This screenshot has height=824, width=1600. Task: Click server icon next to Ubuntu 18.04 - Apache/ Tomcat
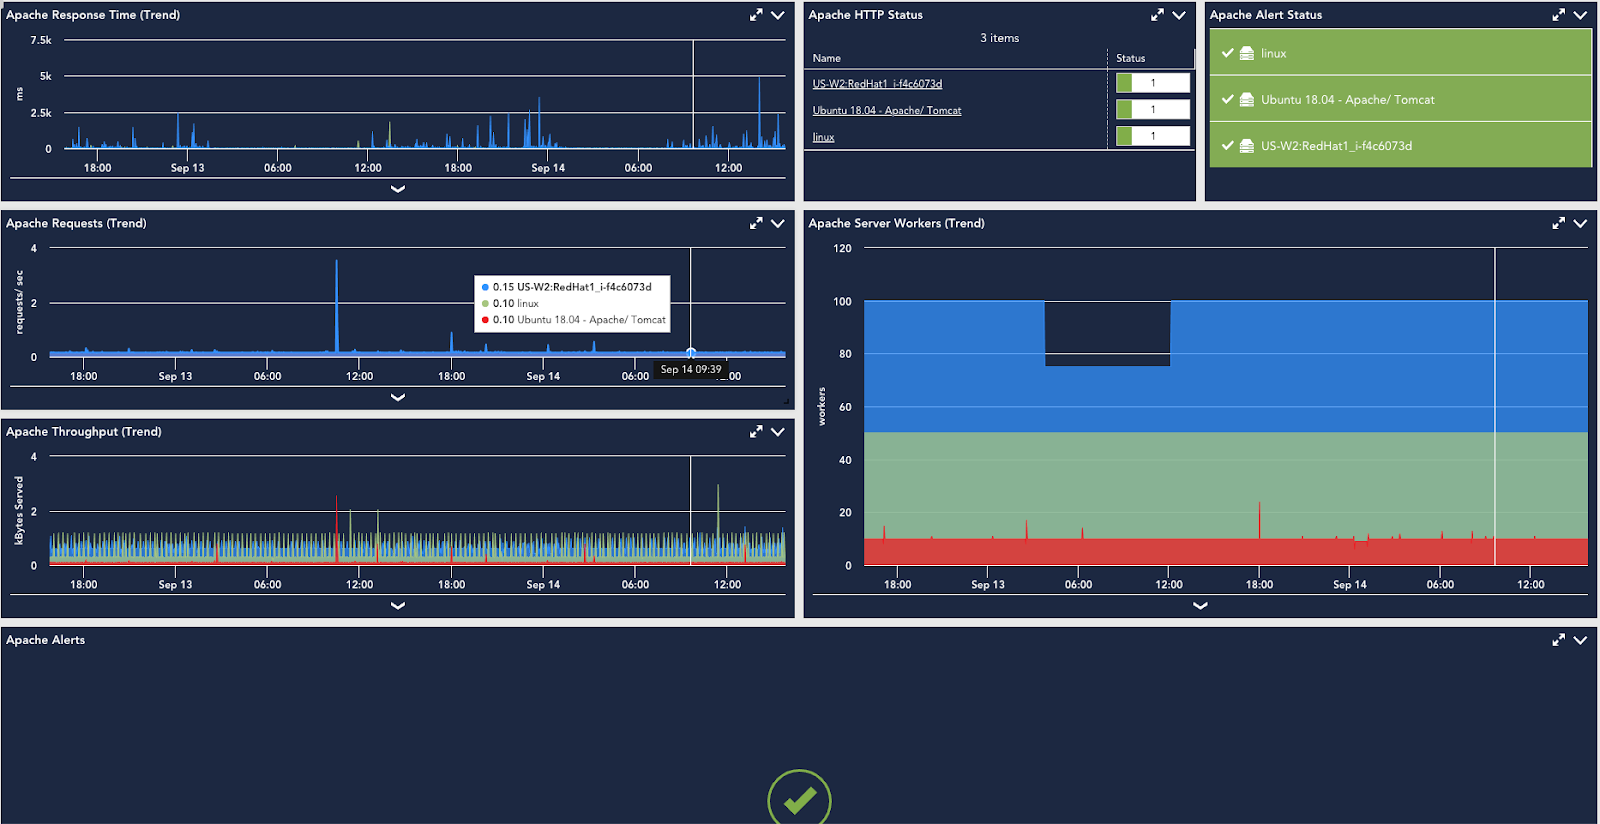tap(1247, 99)
